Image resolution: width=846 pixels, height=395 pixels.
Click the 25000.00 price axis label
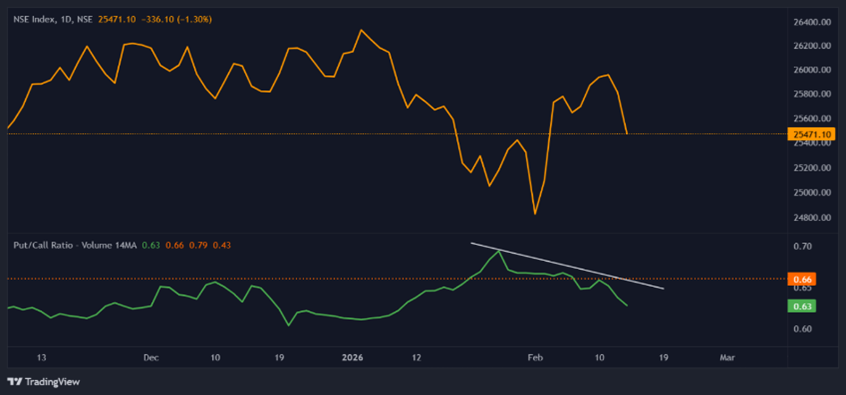click(x=812, y=193)
